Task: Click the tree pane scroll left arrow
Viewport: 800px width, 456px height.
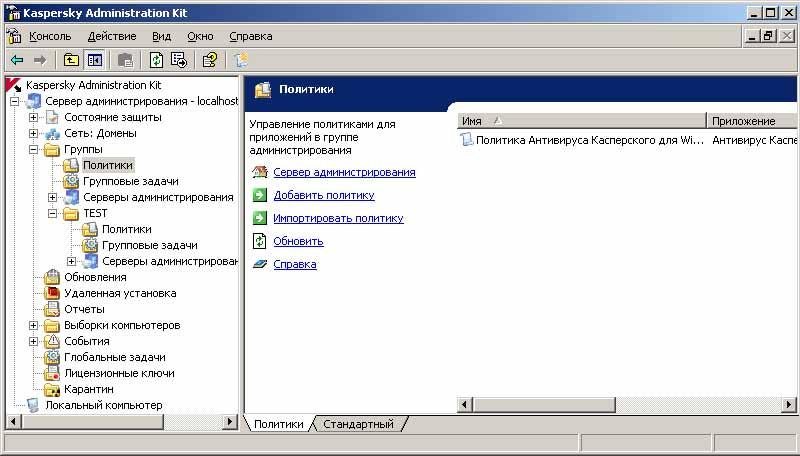Action: pyautogui.click(x=14, y=422)
